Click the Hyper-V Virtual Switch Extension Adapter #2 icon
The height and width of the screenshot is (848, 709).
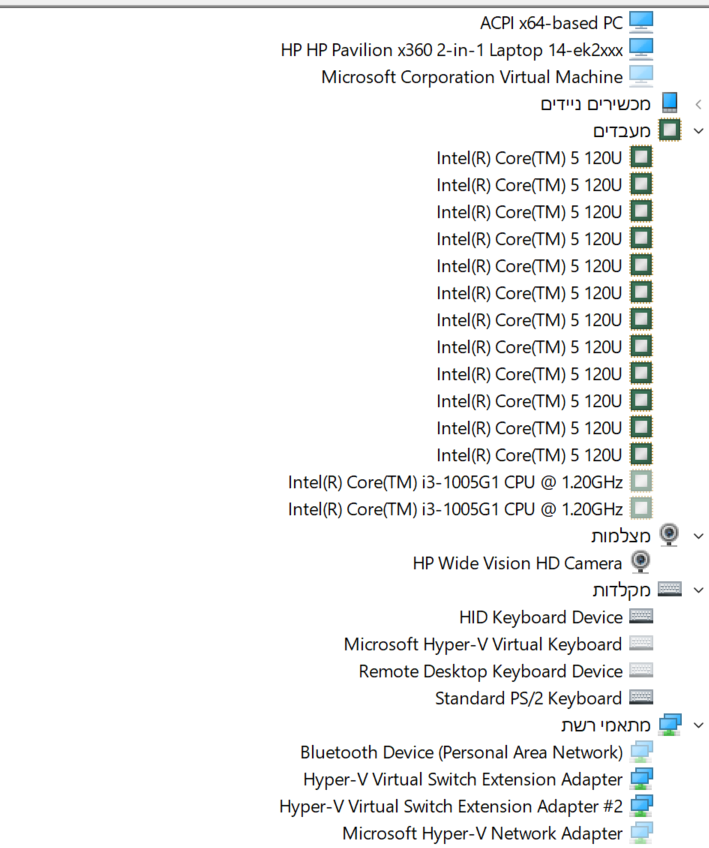pos(641,806)
